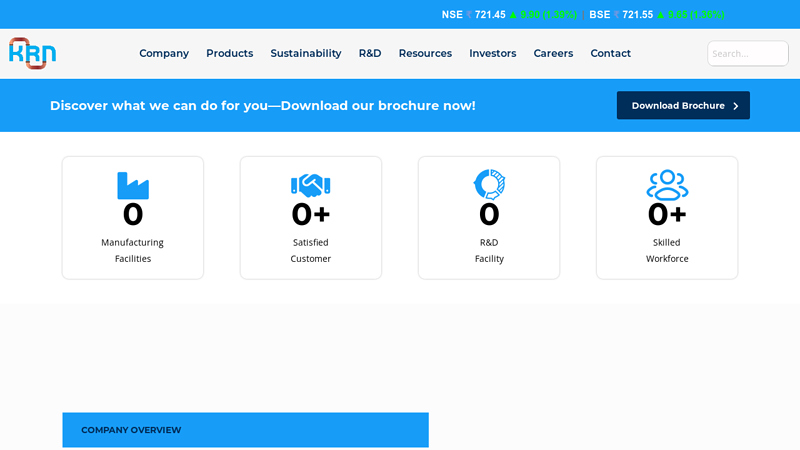
Task: Open the Company menu
Action: click(164, 54)
